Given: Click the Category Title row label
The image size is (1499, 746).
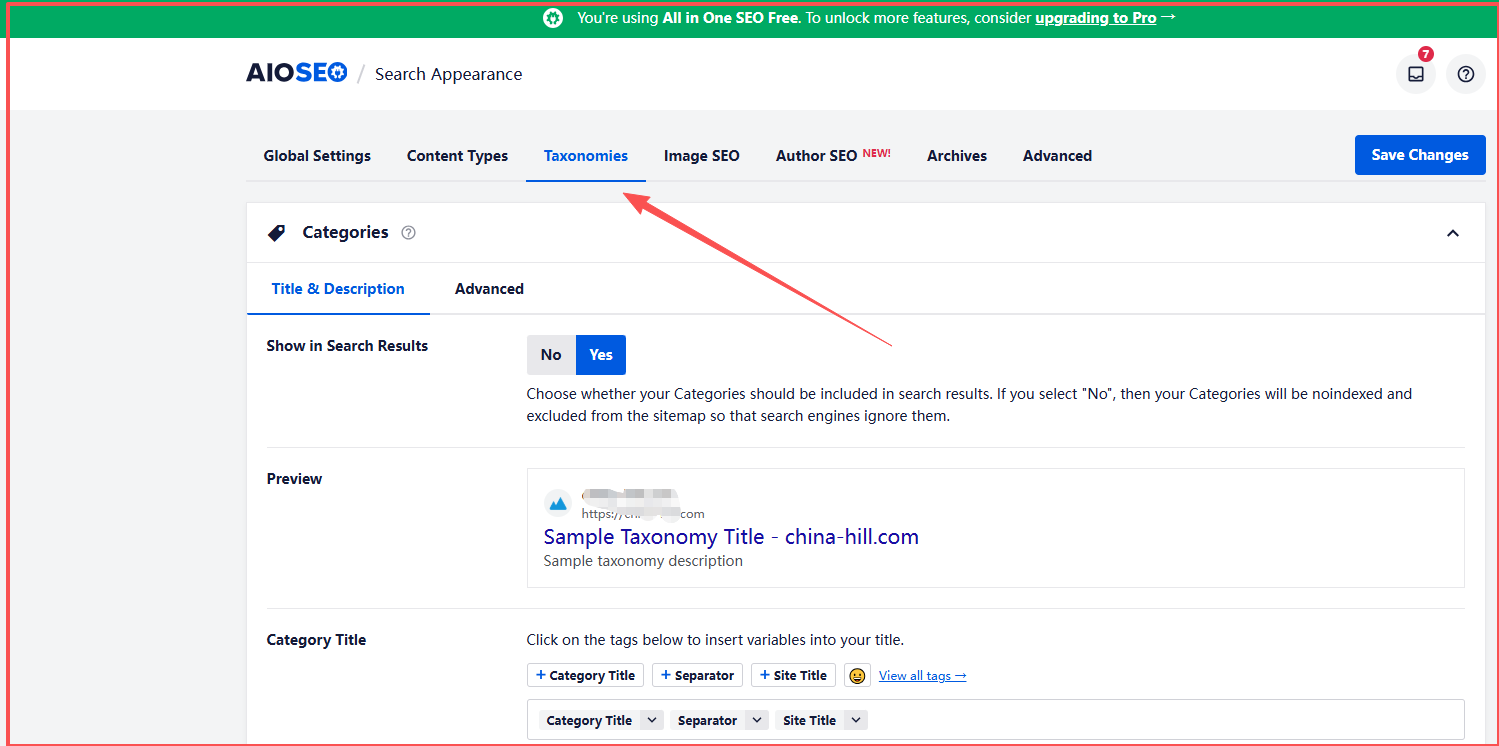Looking at the screenshot, I should 316,640.
